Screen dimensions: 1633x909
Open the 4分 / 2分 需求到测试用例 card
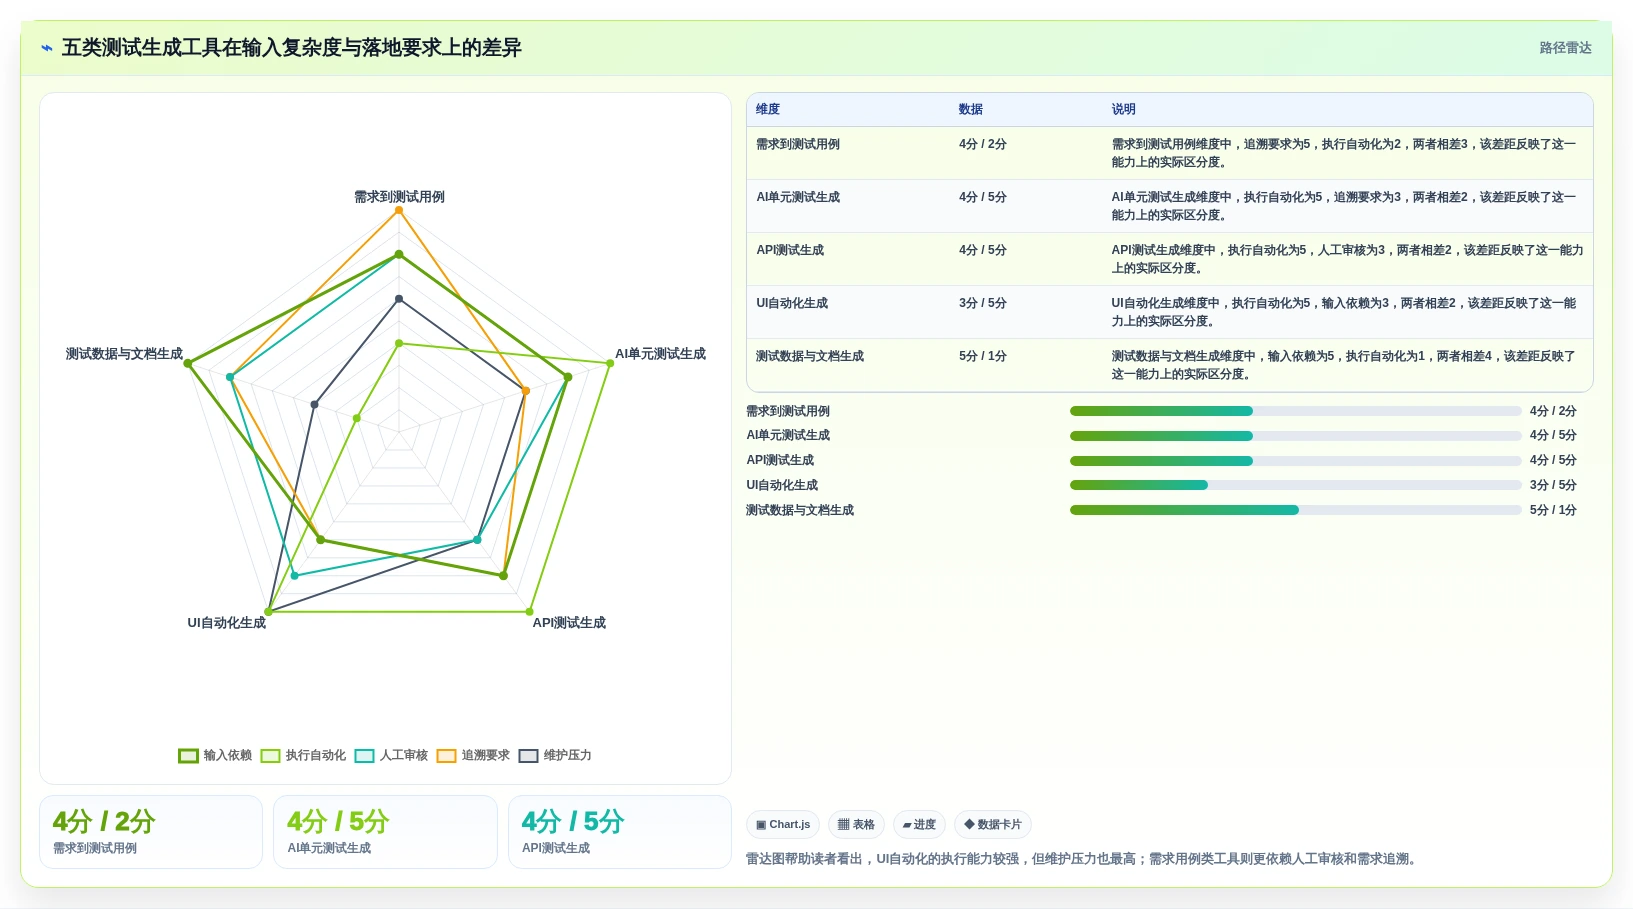click(x=151, y=832)
